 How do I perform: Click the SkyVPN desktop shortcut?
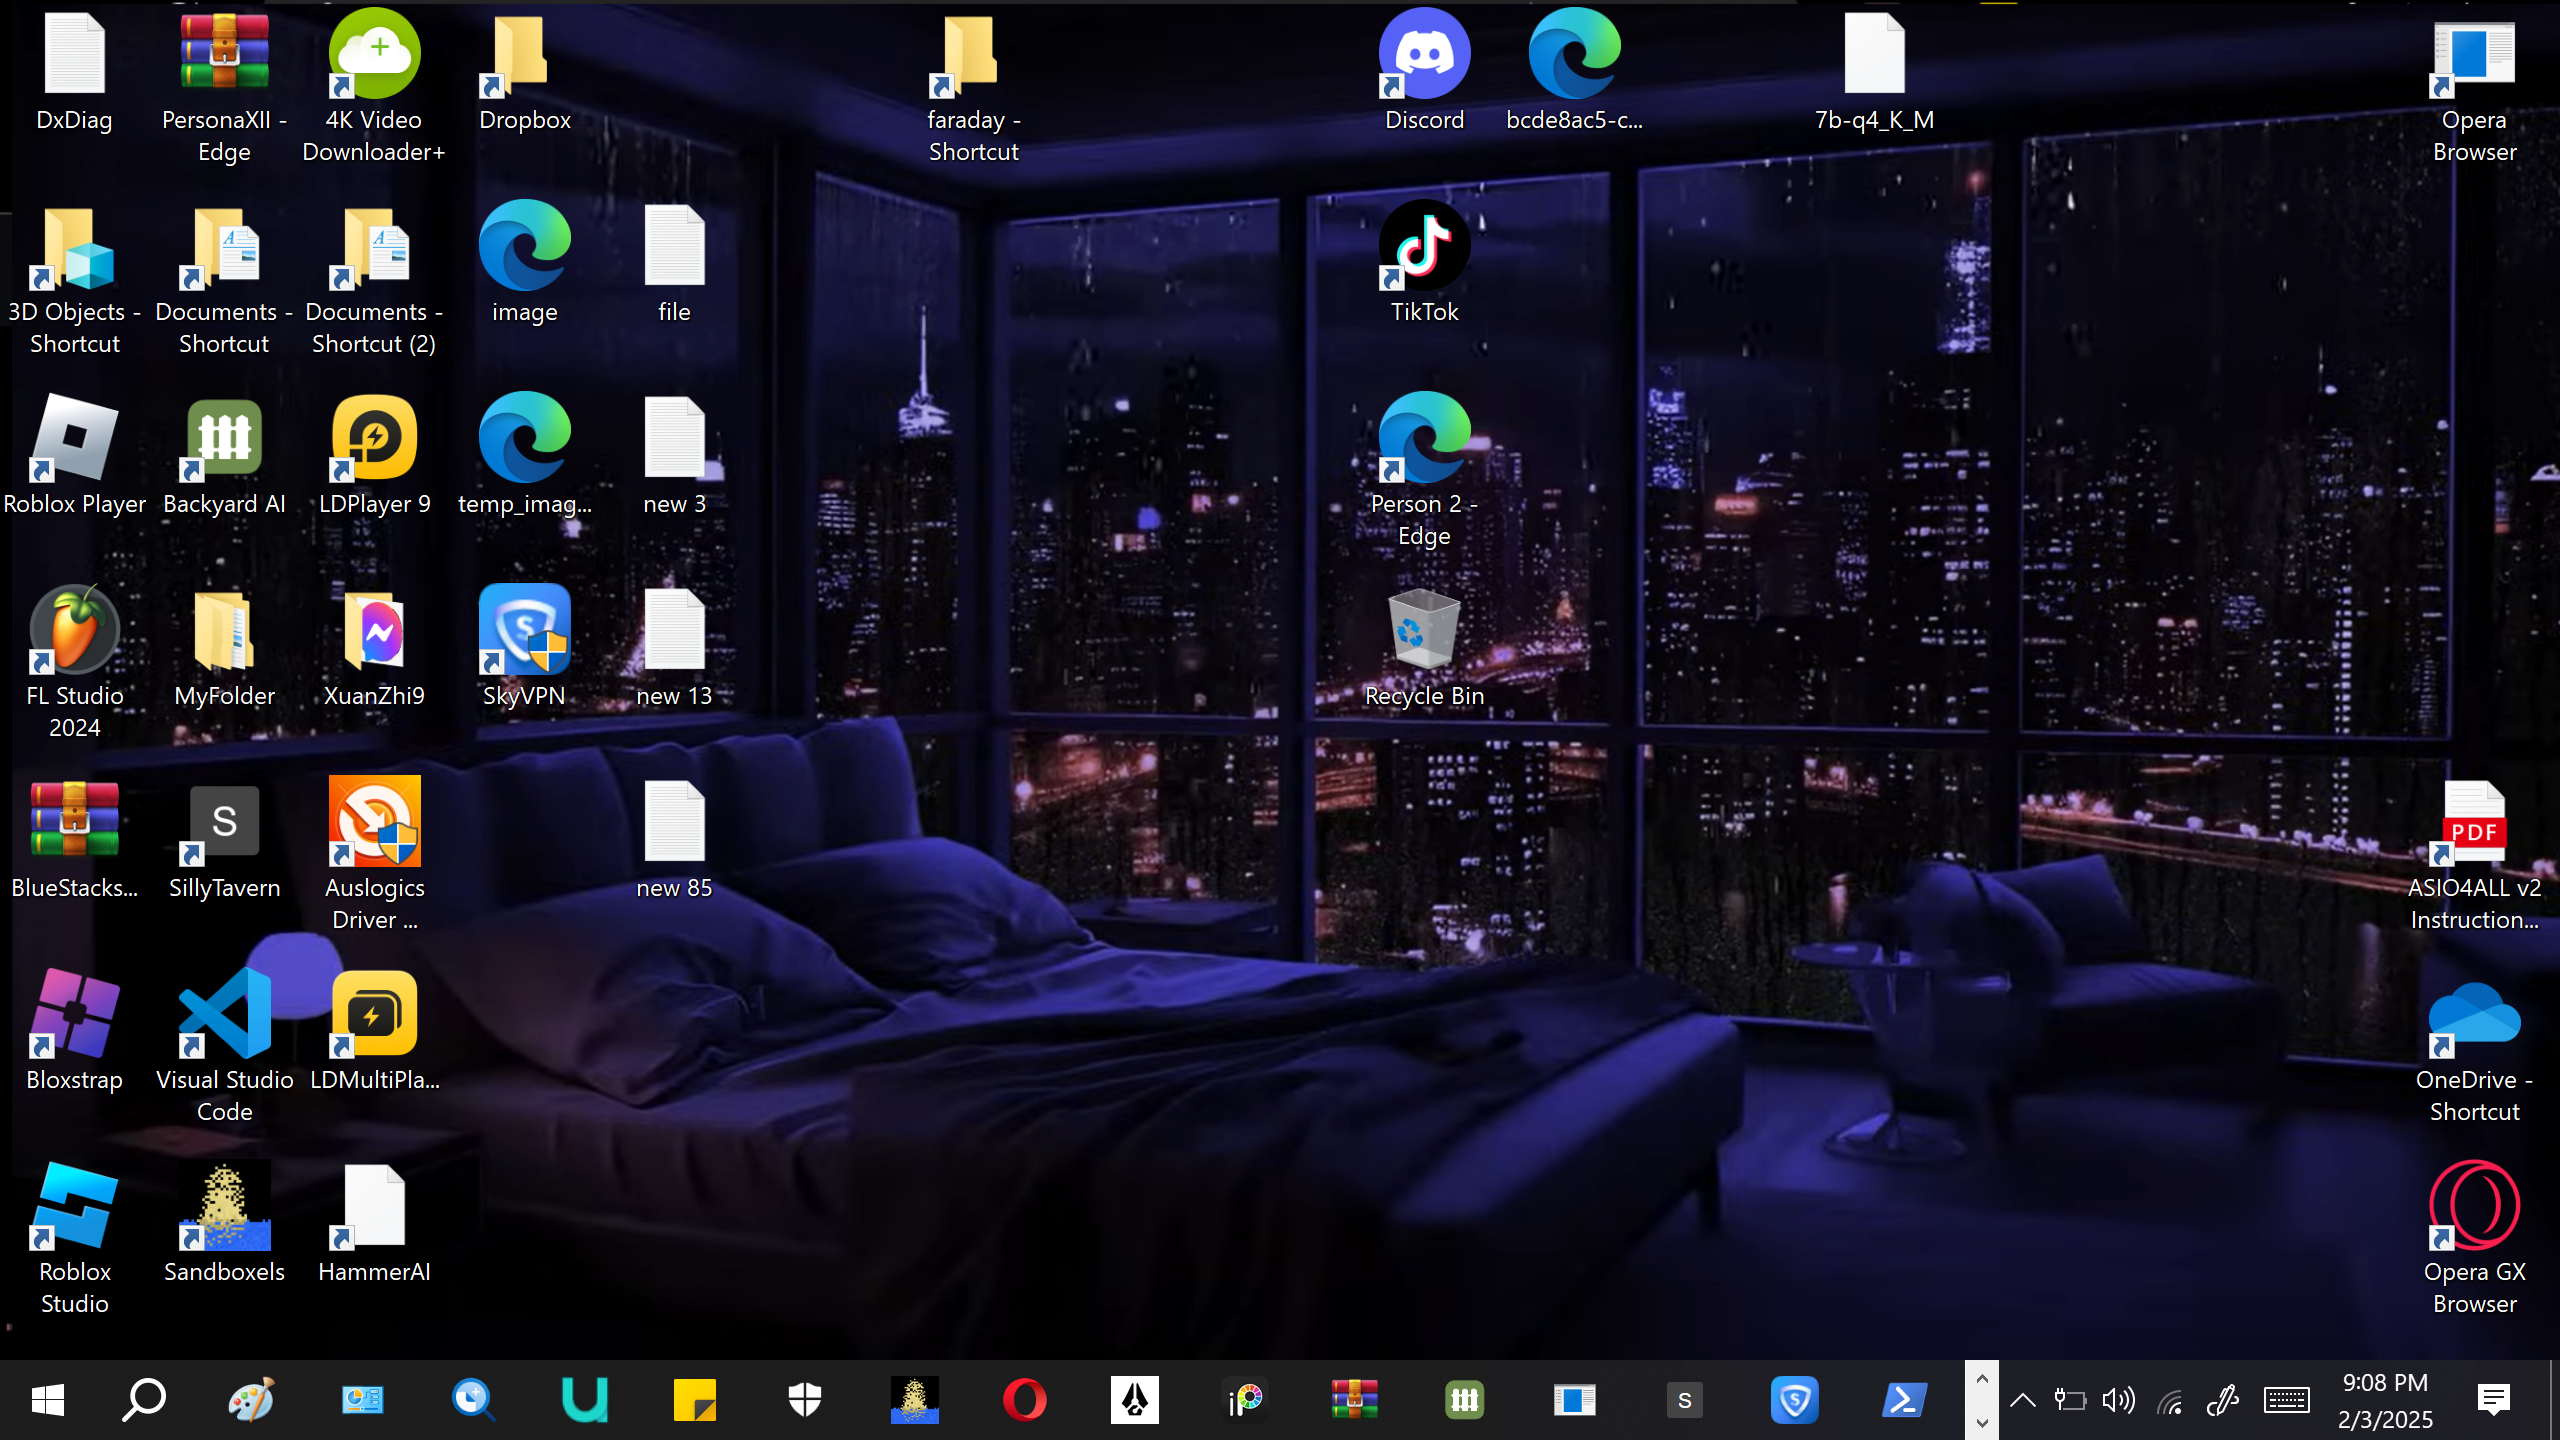pyautogui.click(x=524, y=630)
